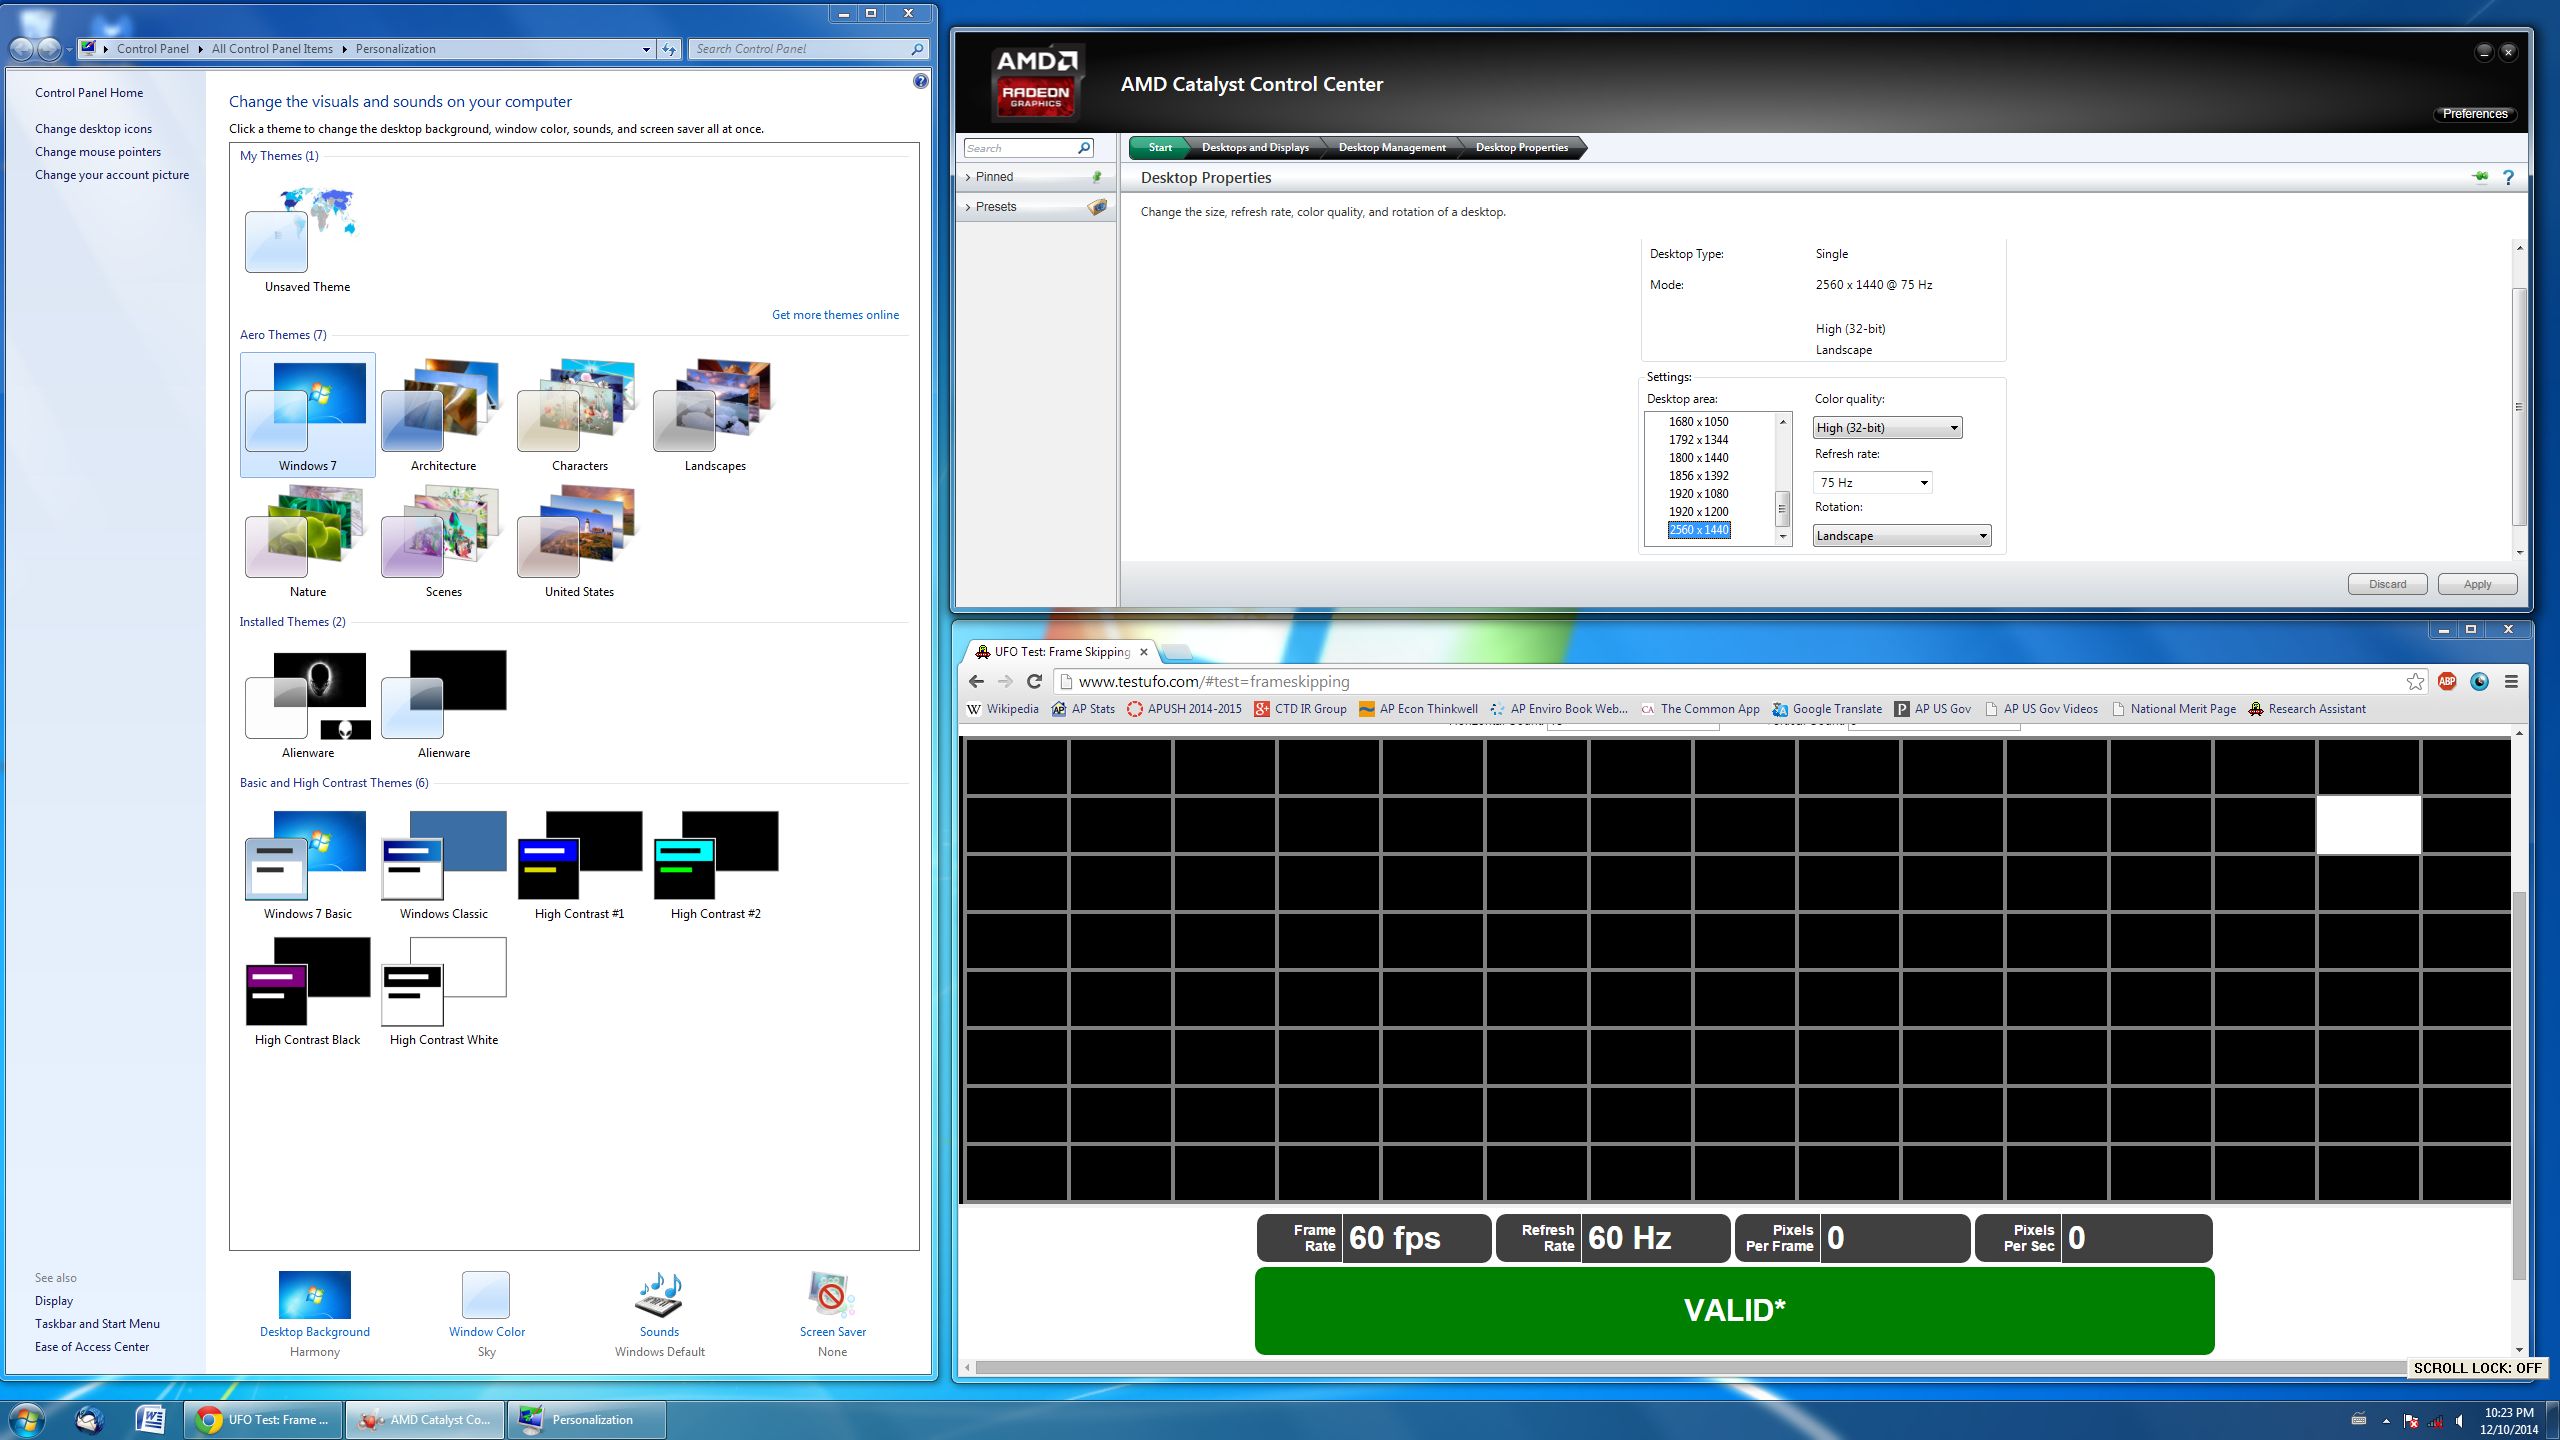Open the Screen Saver settings icon
This screenshot has height=1440, width=2560.
(x=831, y=1296)
